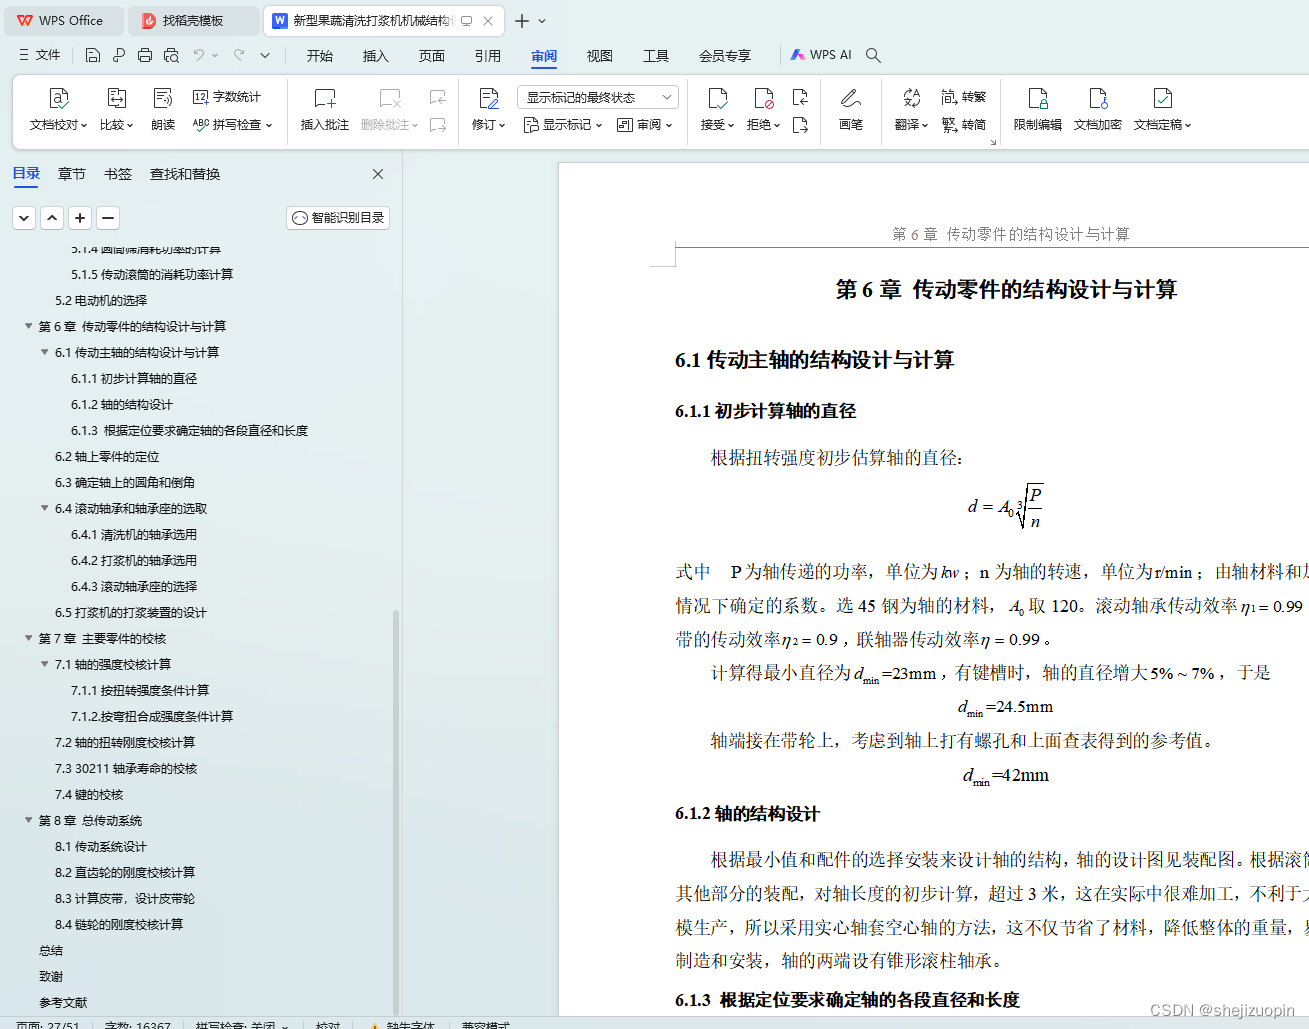Open a new tab with the plus button
The image size is (1309, 1029).
522,20
